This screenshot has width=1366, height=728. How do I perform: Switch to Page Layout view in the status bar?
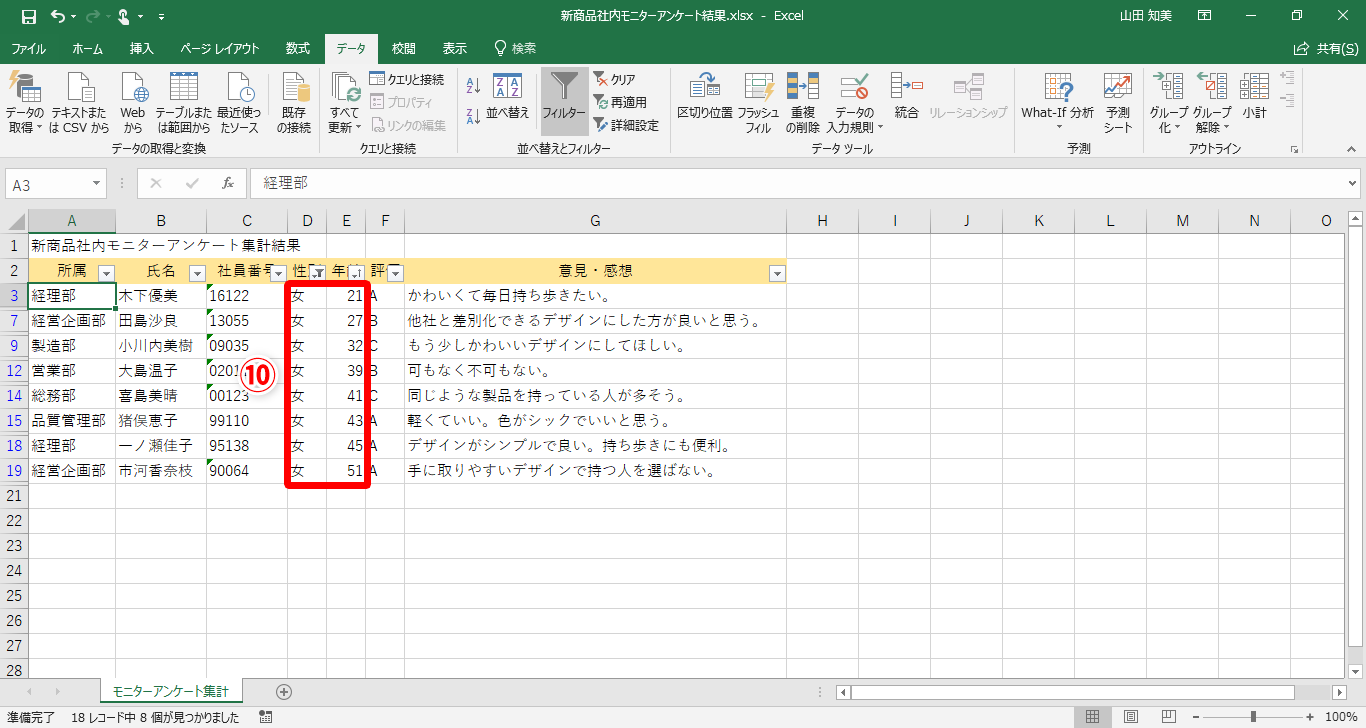tap(1129, 717)
